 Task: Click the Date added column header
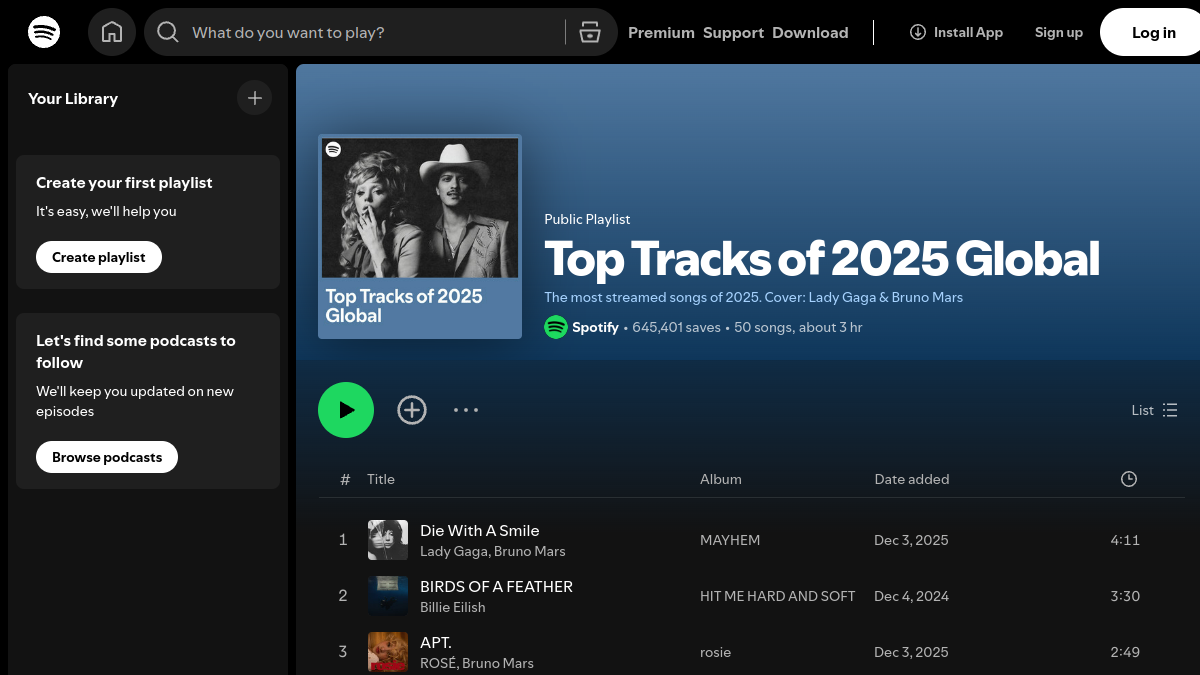pos(912,479)
